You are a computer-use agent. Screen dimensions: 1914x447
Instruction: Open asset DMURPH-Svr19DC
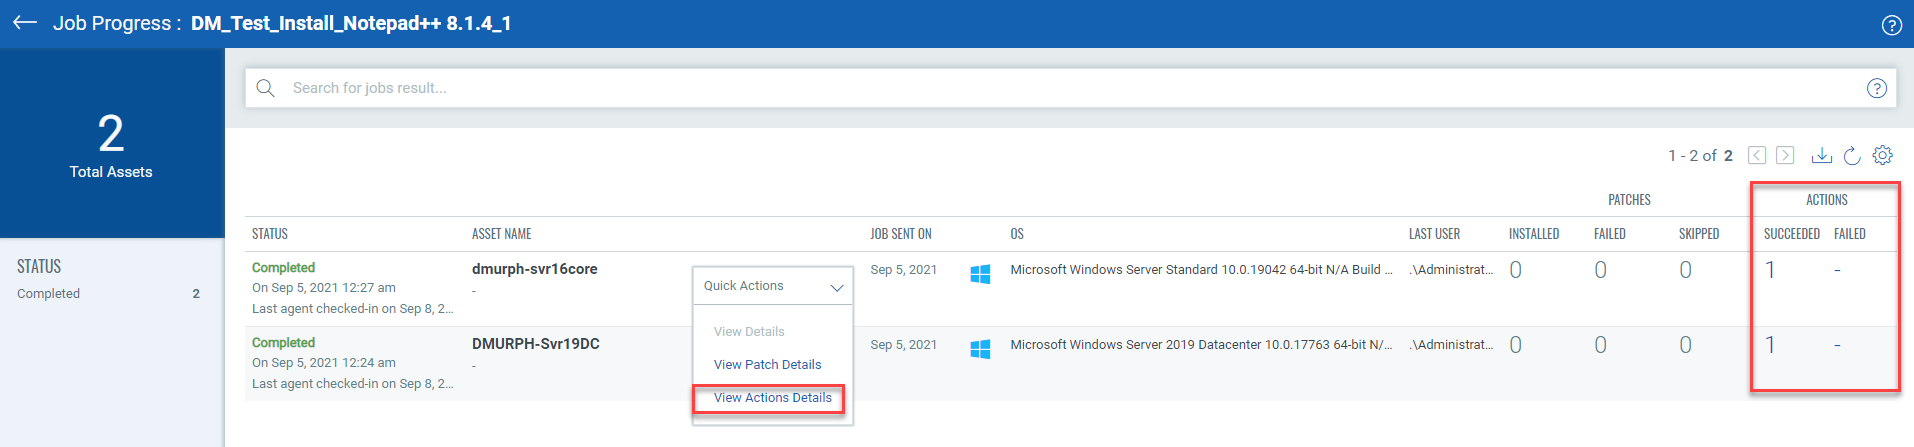[536, 344]
